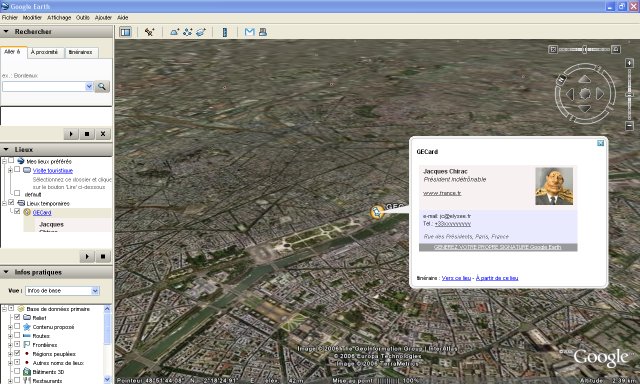Open the Ajouter menu
The height and width of the screenshot is (384, 640).
click(x=103, y=18)
